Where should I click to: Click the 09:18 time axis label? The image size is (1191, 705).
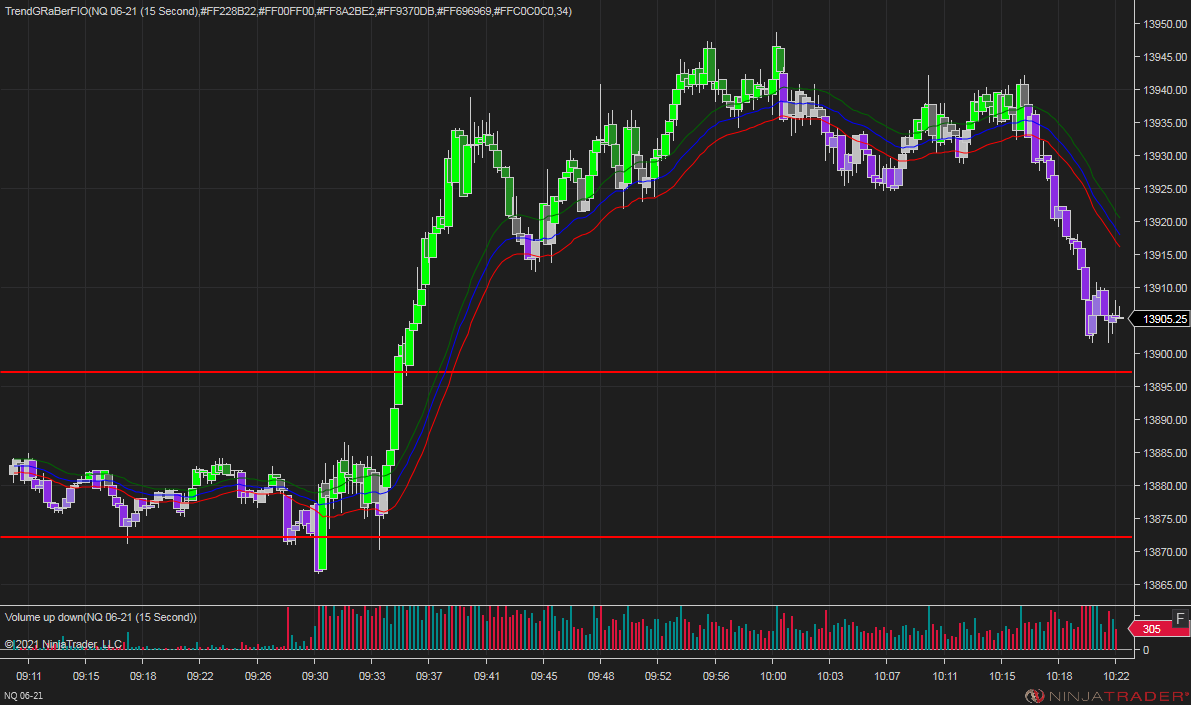[x=143, y=676]
